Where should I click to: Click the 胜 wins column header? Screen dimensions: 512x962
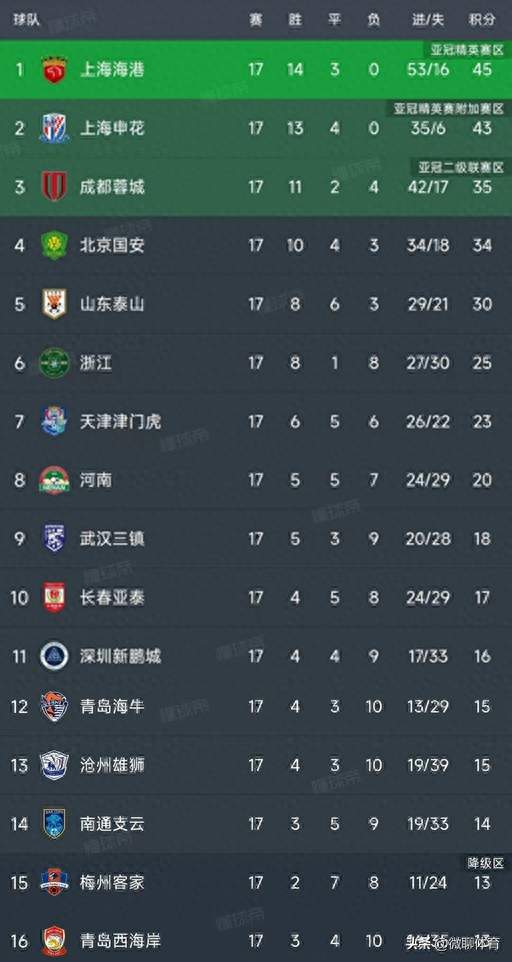pos(295,20)
